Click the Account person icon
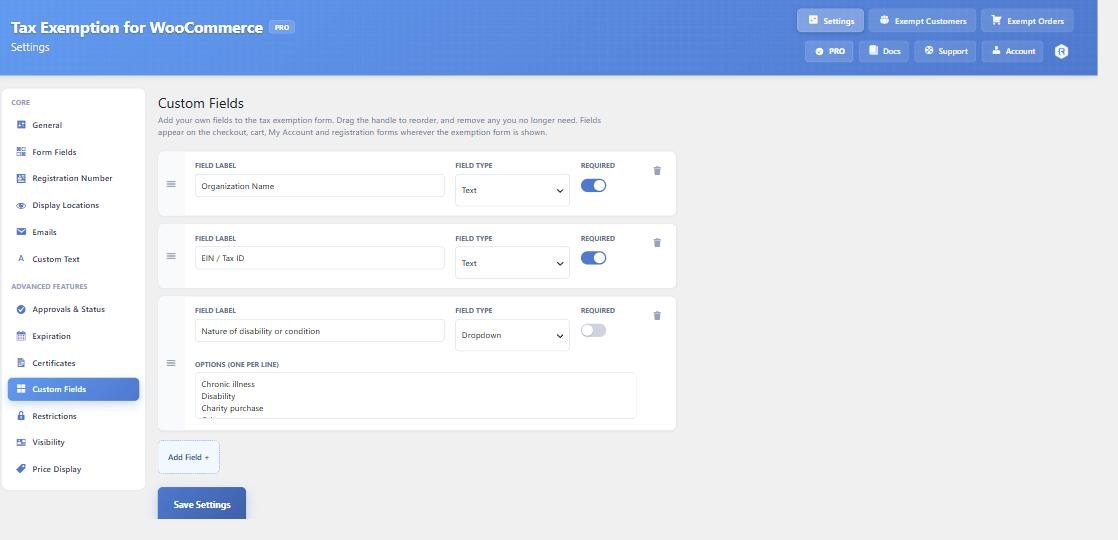The image size is (1118, 540). click(996, 51)
